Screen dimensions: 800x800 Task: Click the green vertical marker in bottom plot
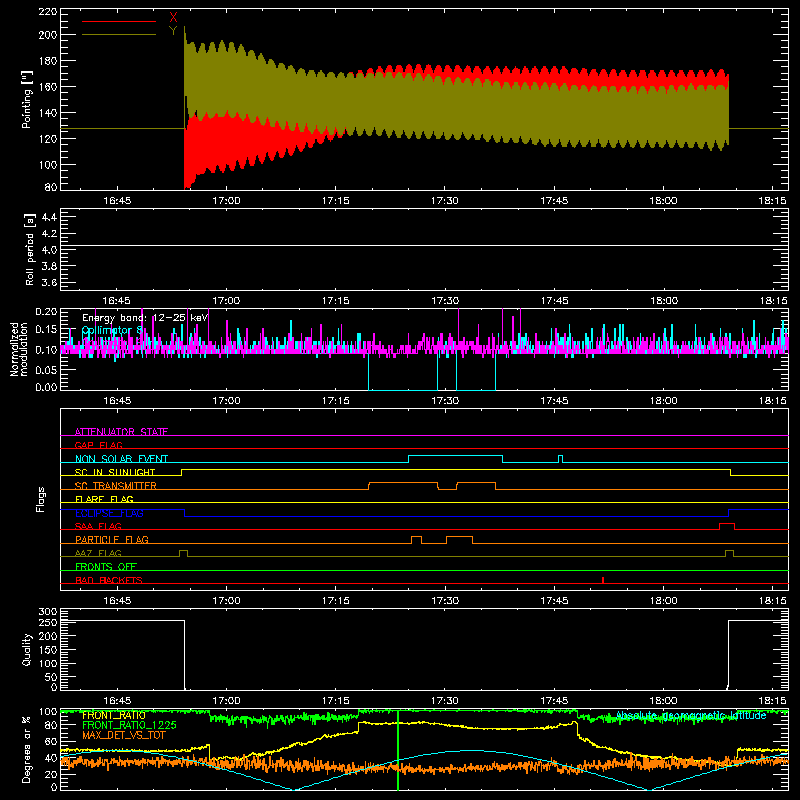398,750
